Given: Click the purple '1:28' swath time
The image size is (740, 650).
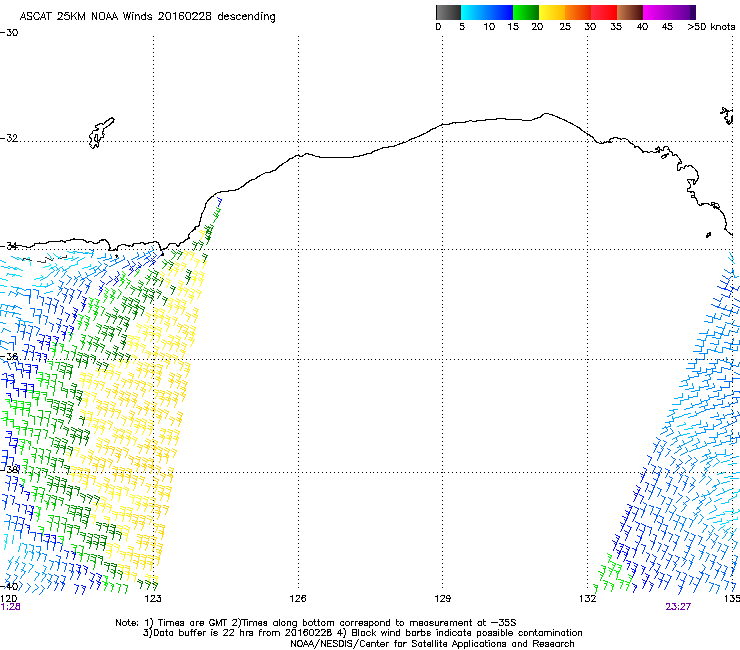Looking at the screenshot, I should click(x=11, y=607).
